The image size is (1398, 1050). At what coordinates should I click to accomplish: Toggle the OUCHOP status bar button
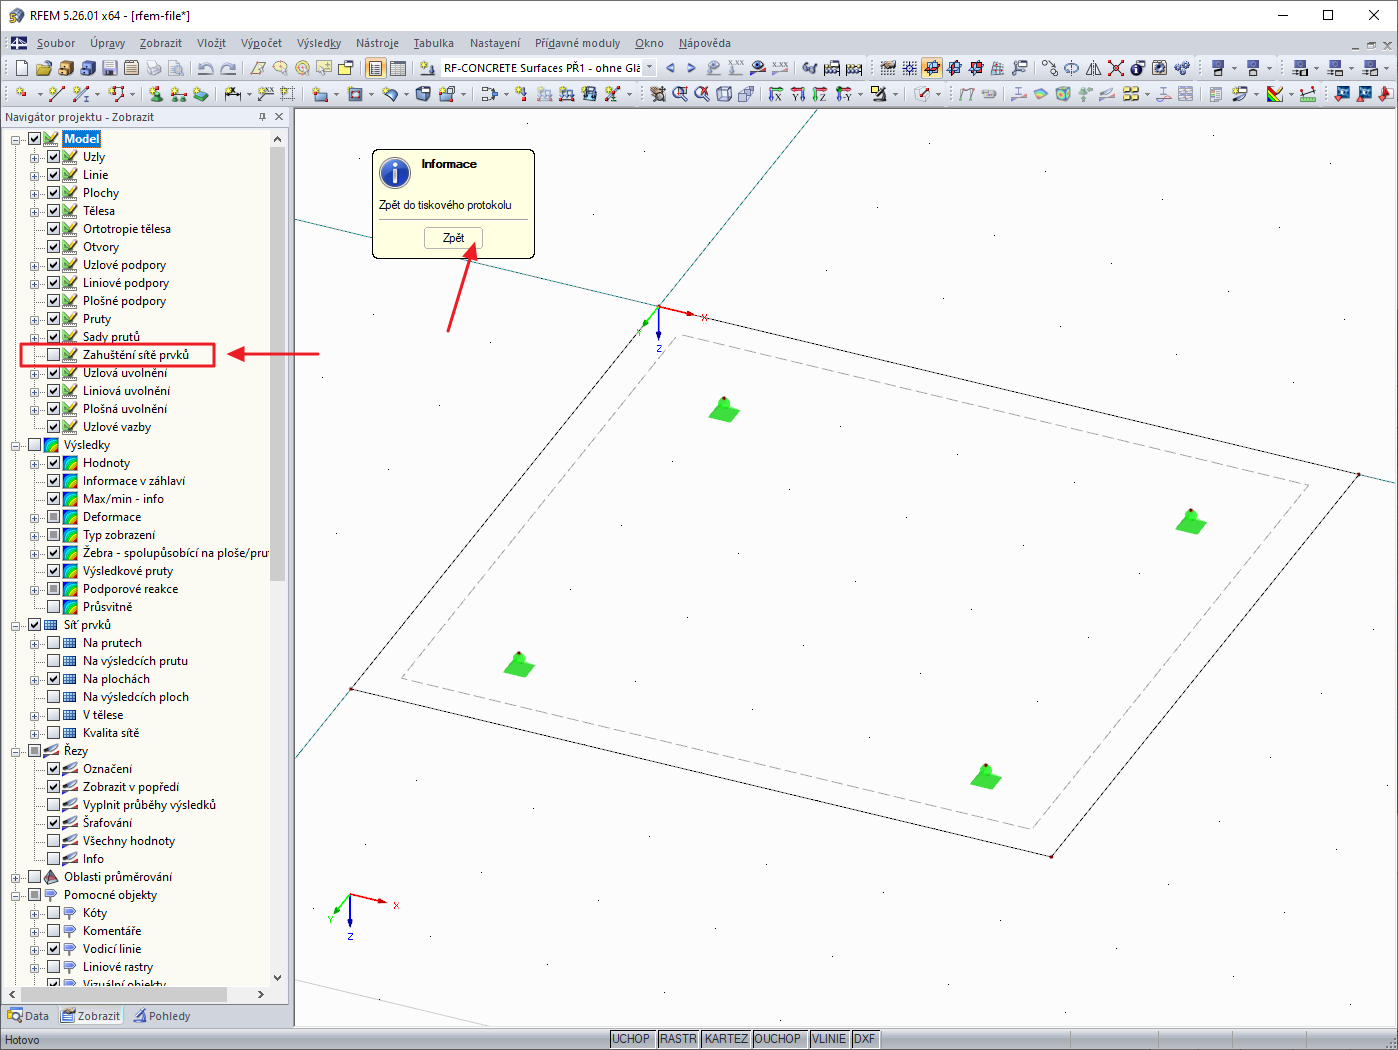click(x=778, y=1039)
